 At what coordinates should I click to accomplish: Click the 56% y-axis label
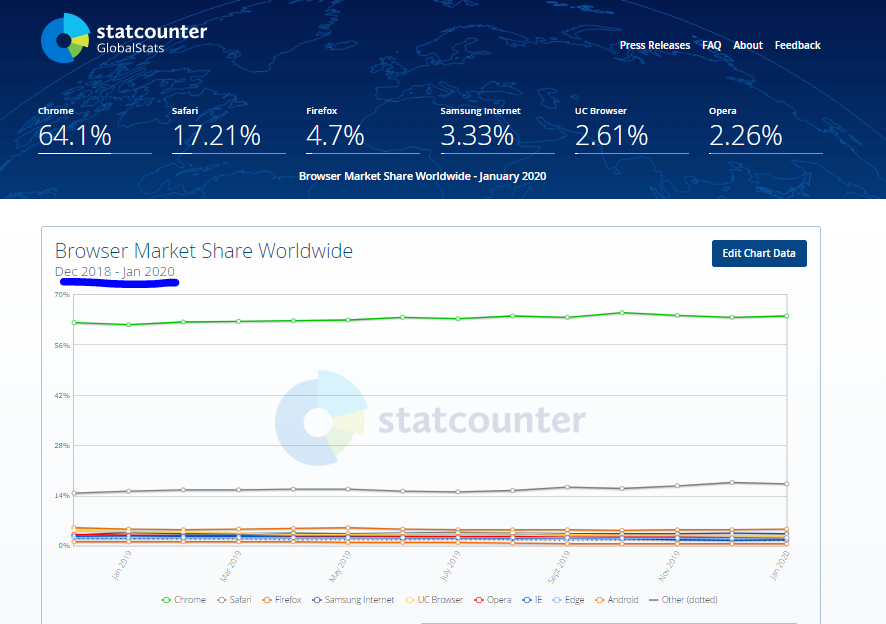(62, 345)
